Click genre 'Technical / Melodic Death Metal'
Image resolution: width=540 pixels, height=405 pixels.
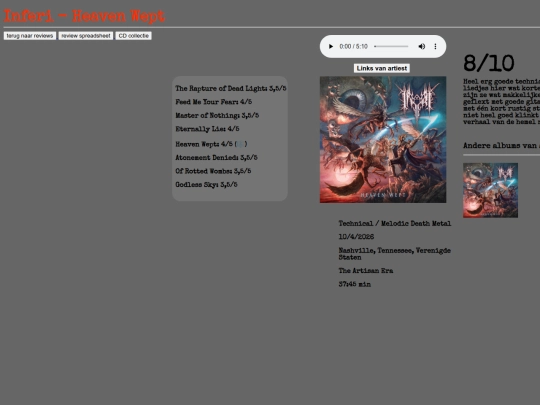(x=395, y=224)
